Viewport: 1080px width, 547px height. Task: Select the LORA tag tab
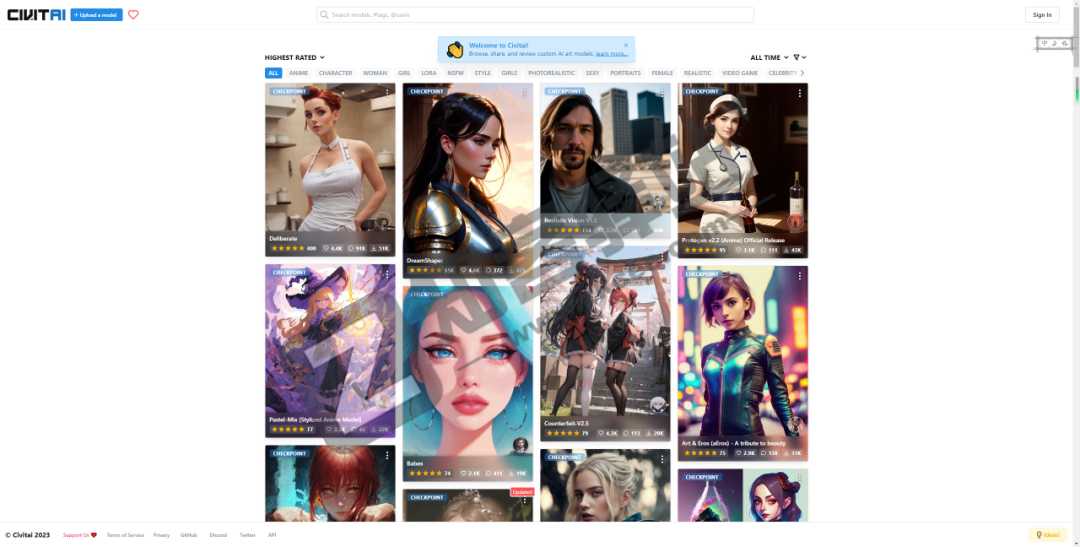pos(429,73)
